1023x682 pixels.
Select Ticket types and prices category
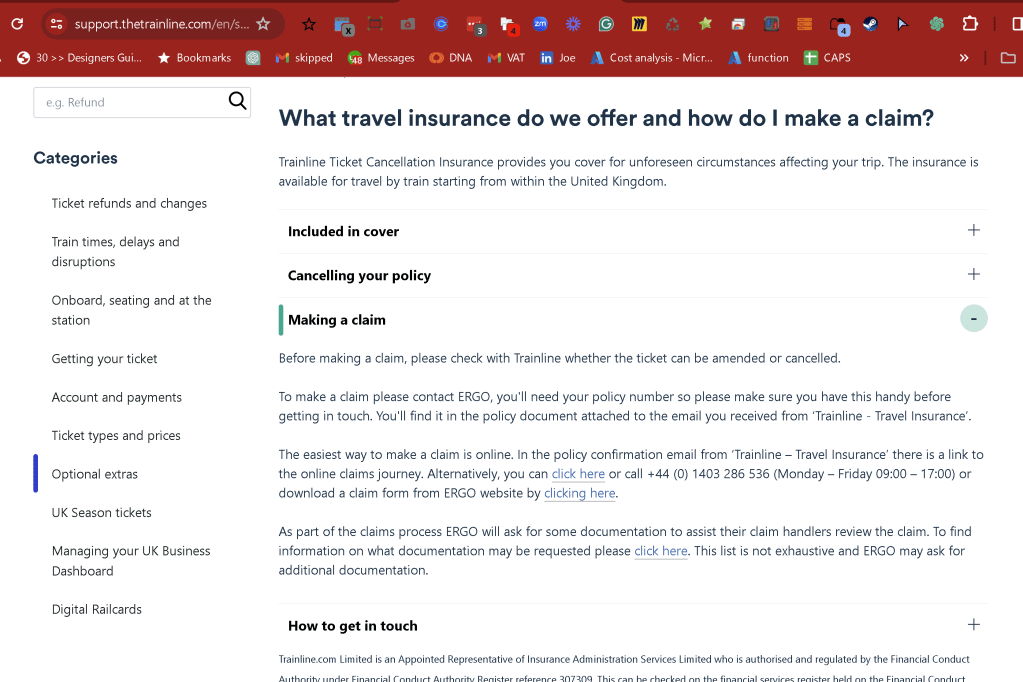[116, 436]
